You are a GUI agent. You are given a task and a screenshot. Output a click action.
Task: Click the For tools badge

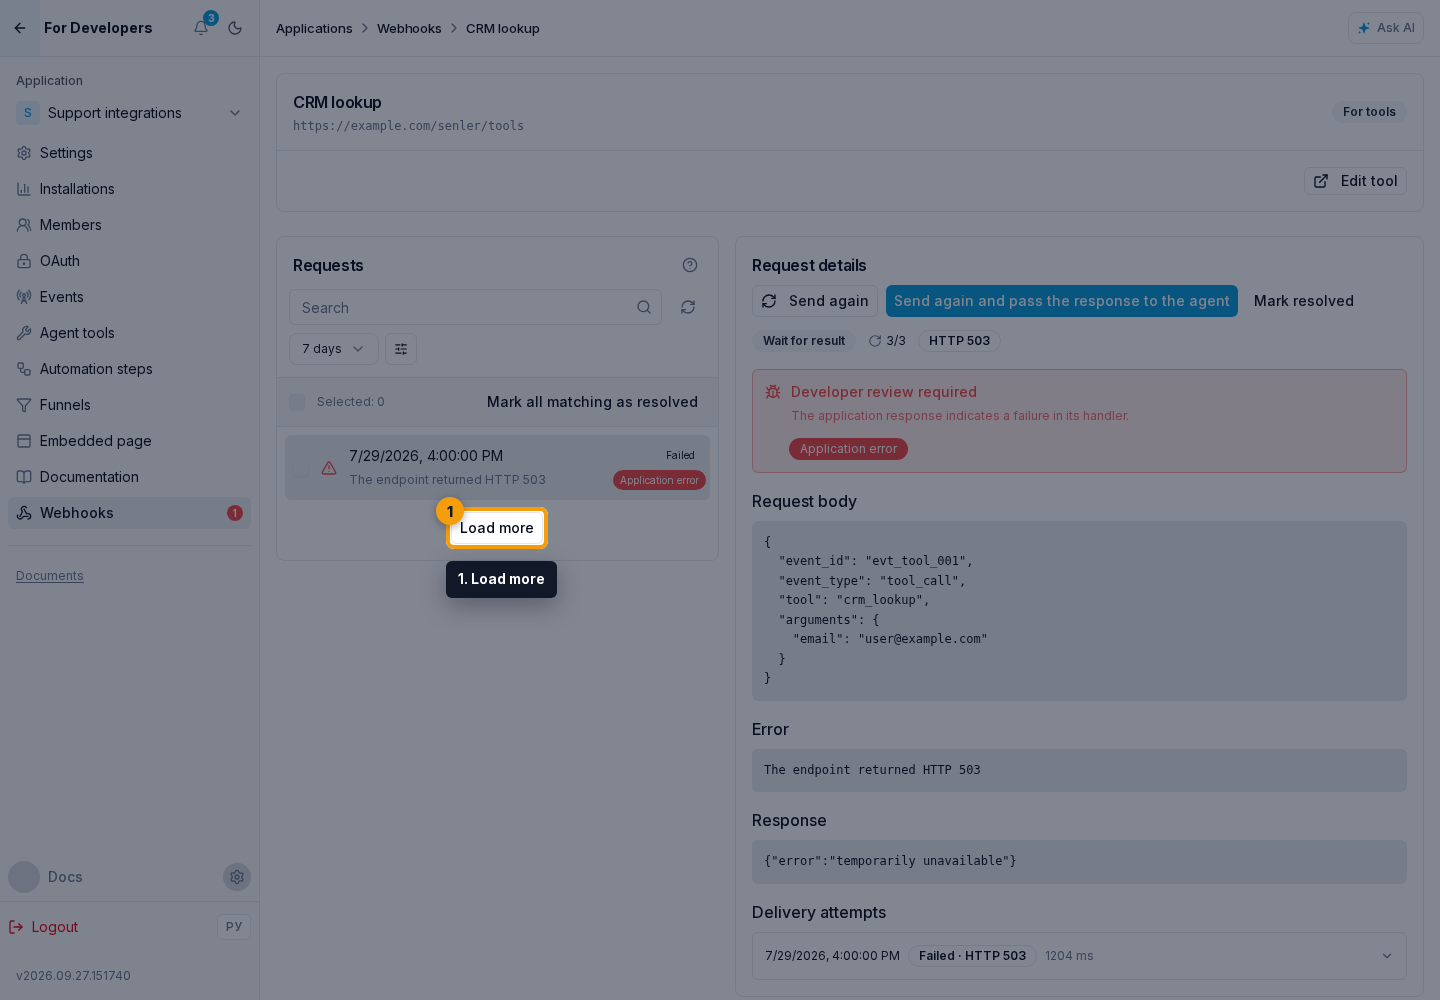click(x=1369, y=112)
